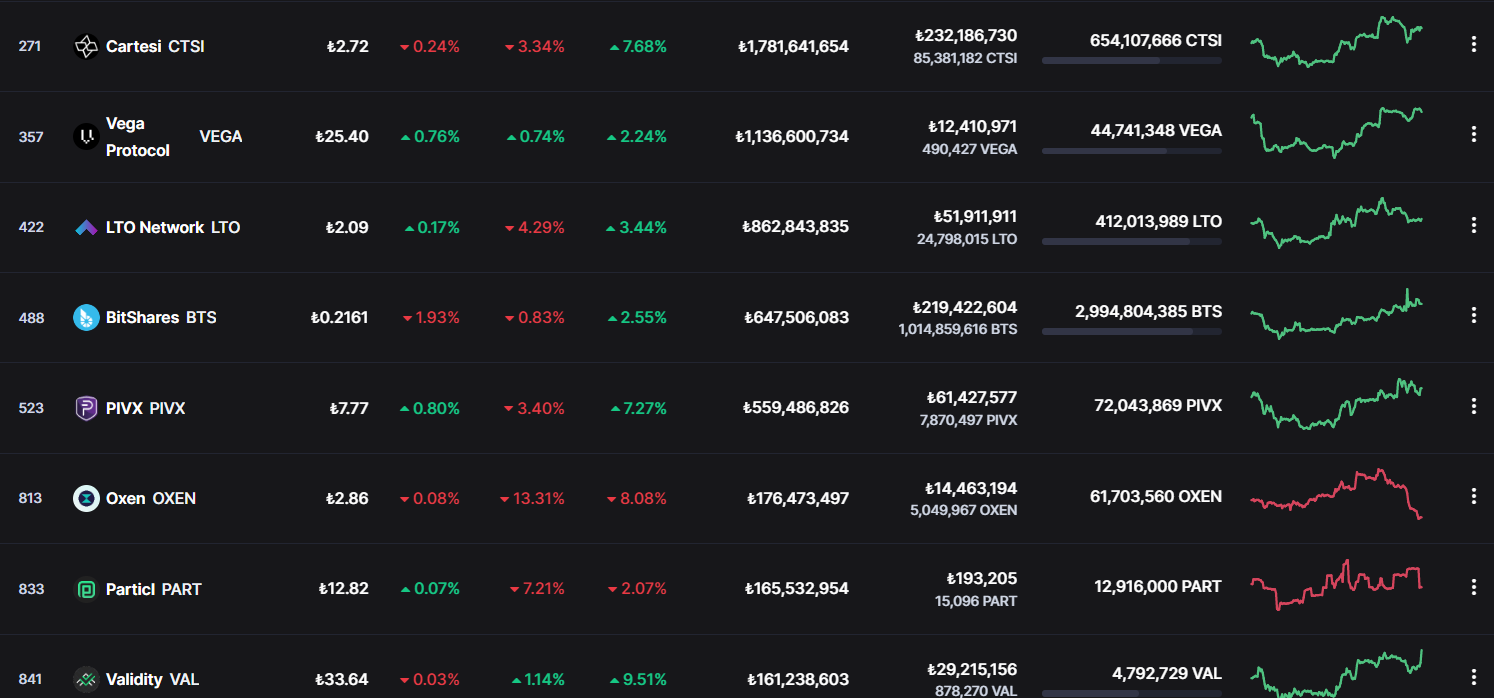The width and height of the screenshot is (1494, 698).
Task: View the BitShares 7-day sparkline chart
Action: pos(1336,314)
